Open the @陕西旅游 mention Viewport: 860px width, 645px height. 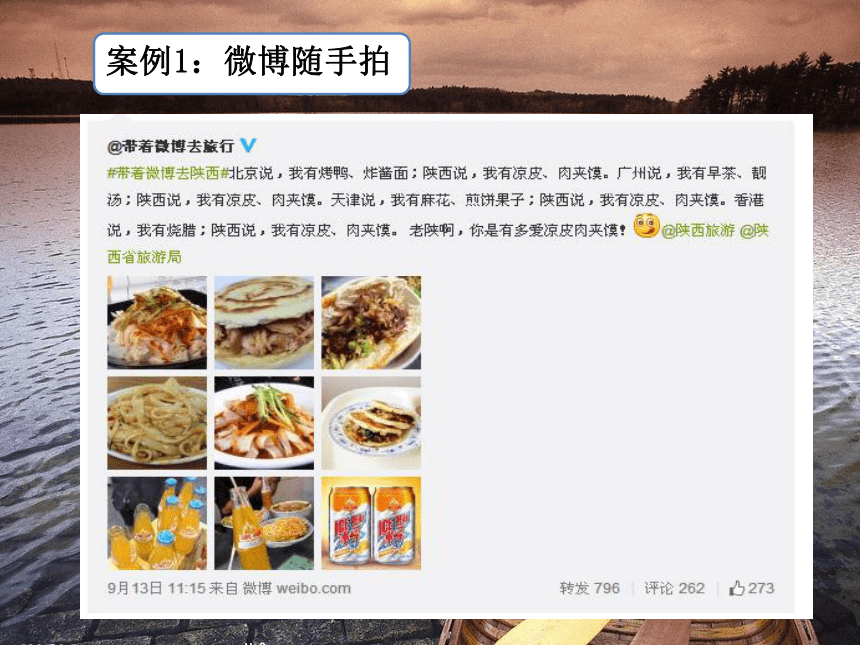click(698, 231)
